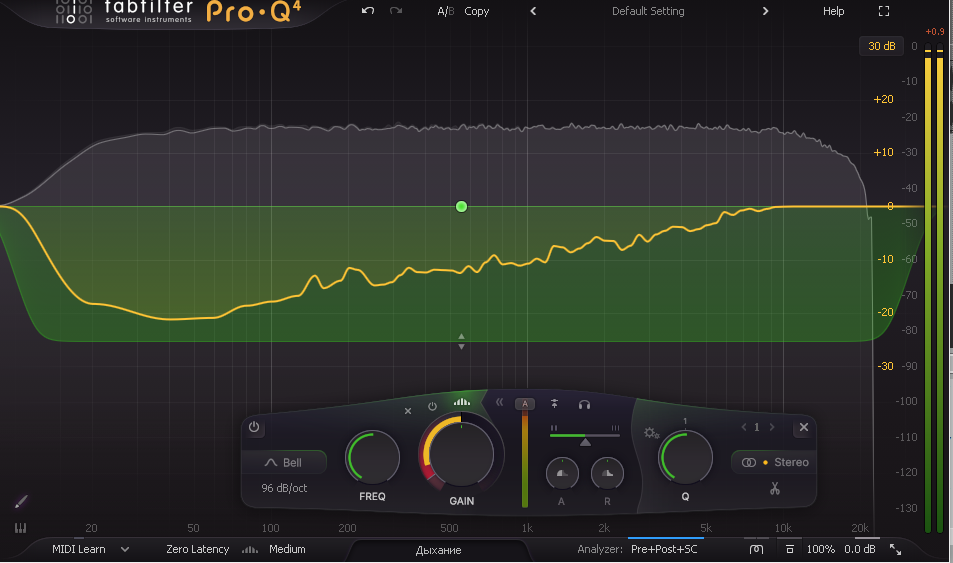Open the Zero Latency processing mode menu
Screen dimensions: 953x563
pyautogui.click(x=198, y=550)
